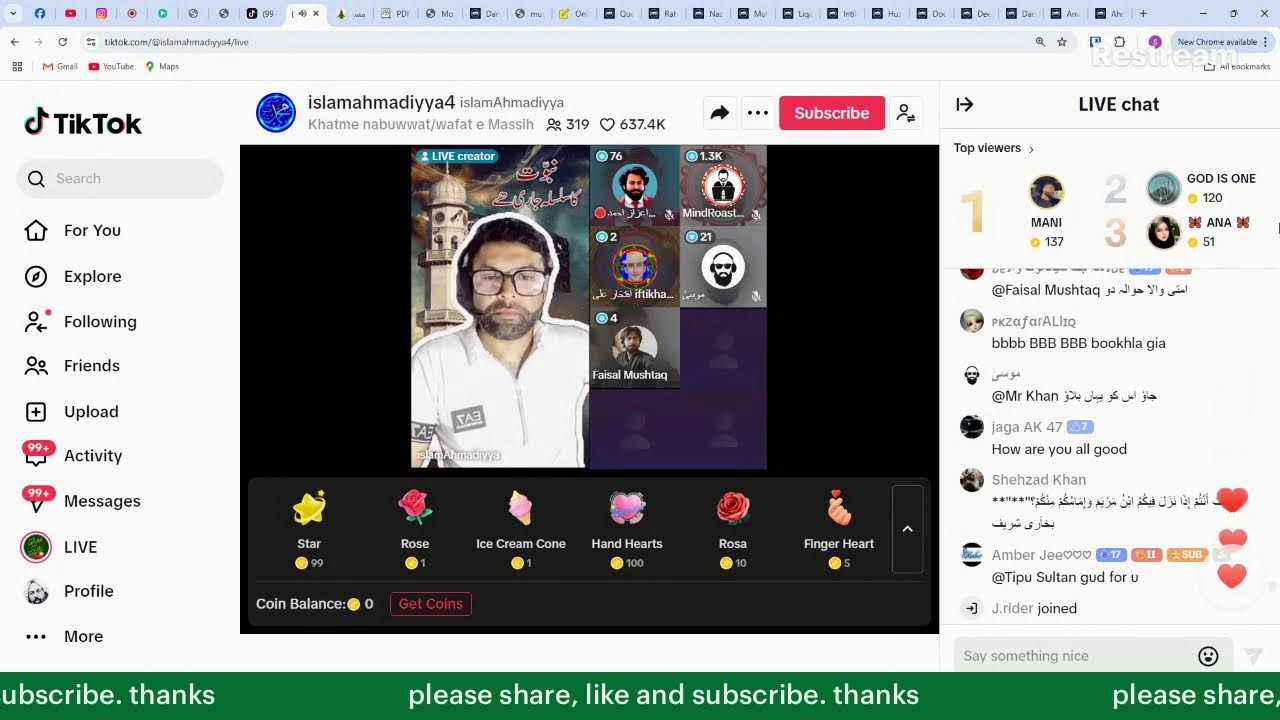Viewport: 1280px width, 720px height.
Task: Subscribe to islamahmadiyya4
Action: tap(832, 113)
